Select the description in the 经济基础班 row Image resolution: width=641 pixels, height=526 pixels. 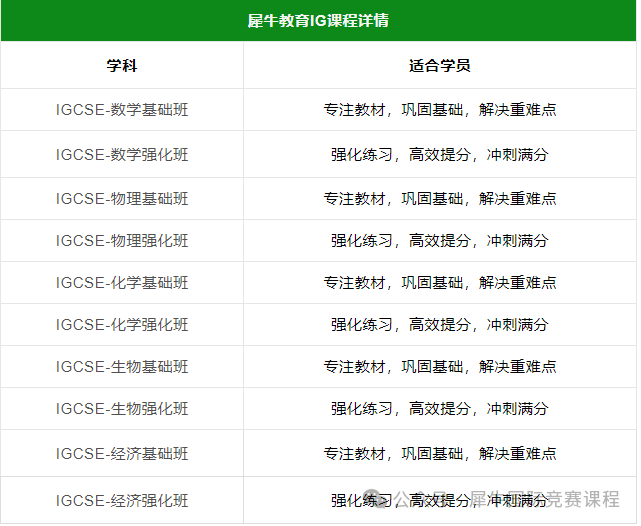pos(440,454)
